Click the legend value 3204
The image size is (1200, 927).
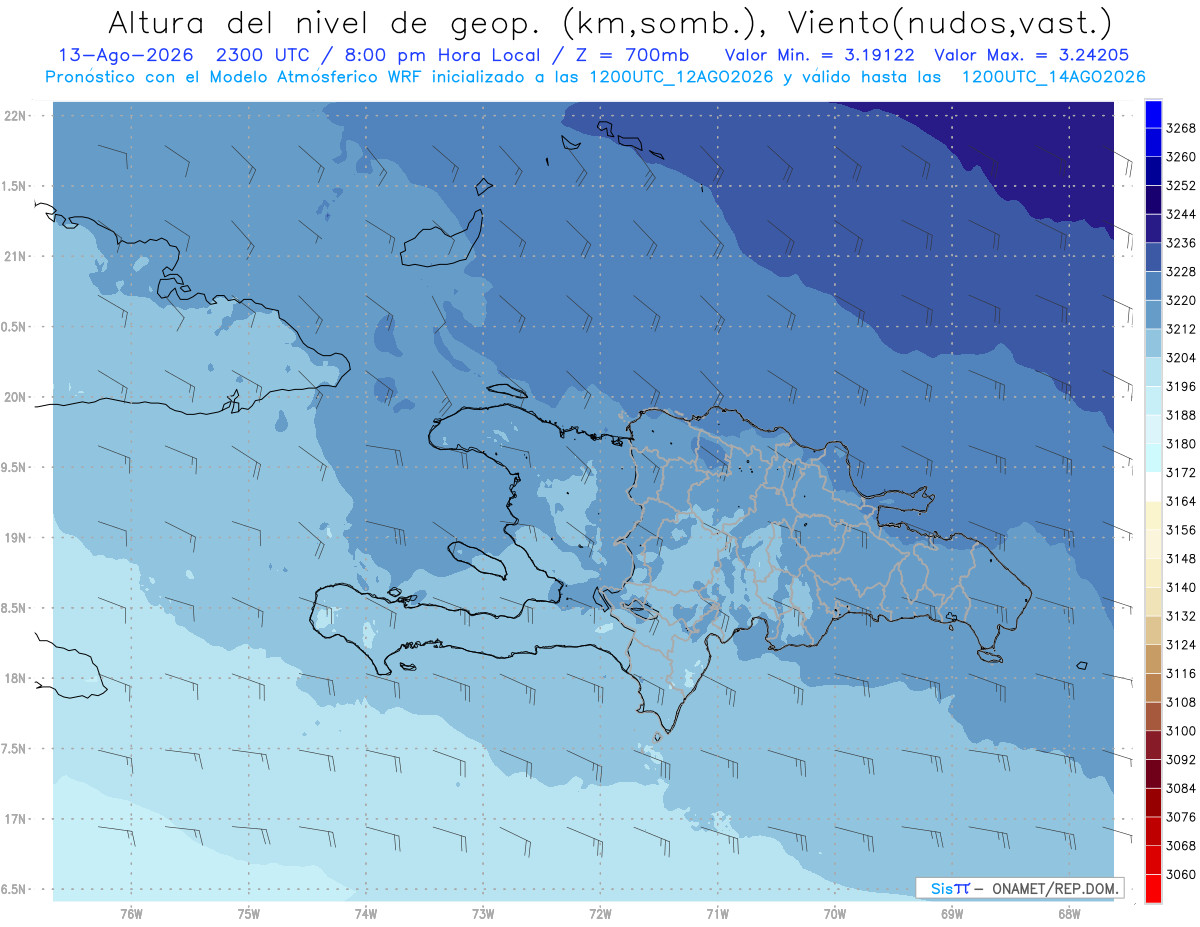point(1181,358)
